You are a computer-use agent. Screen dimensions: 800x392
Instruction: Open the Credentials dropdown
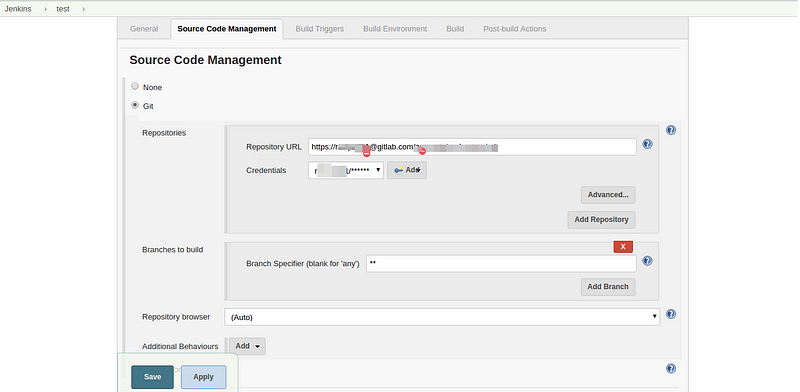pos(346,170)
